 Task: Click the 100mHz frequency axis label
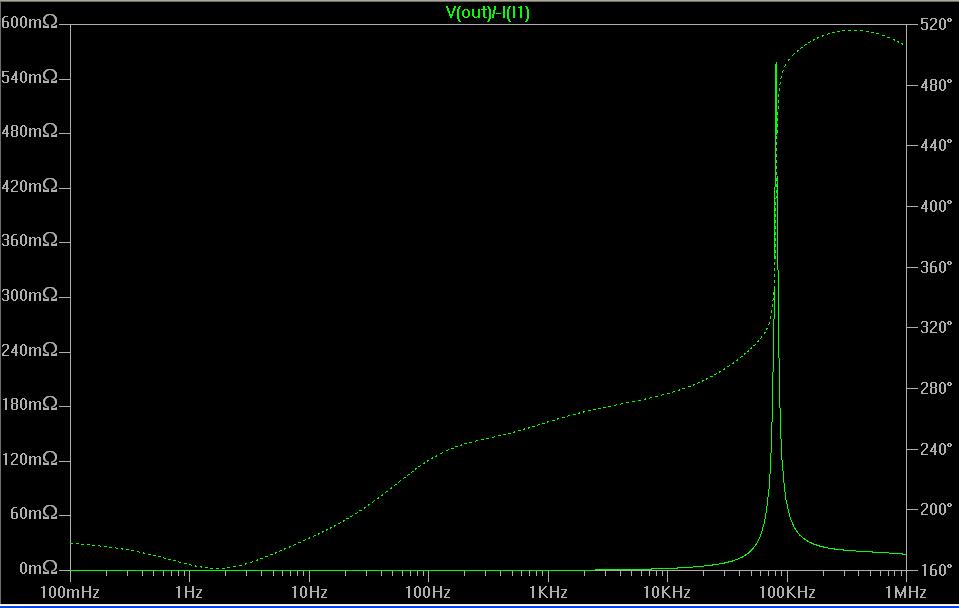click(70, 592)
